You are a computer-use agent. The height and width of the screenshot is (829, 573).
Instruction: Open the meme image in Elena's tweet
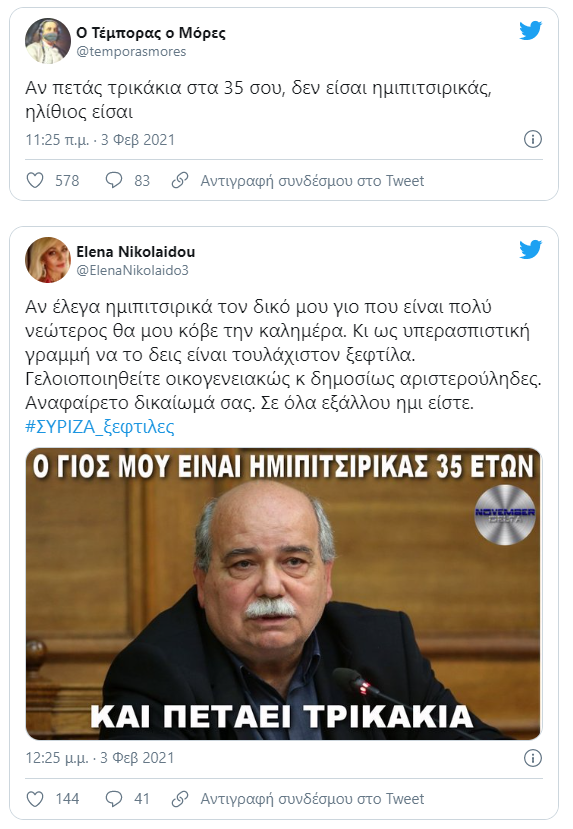pos(284,594)
